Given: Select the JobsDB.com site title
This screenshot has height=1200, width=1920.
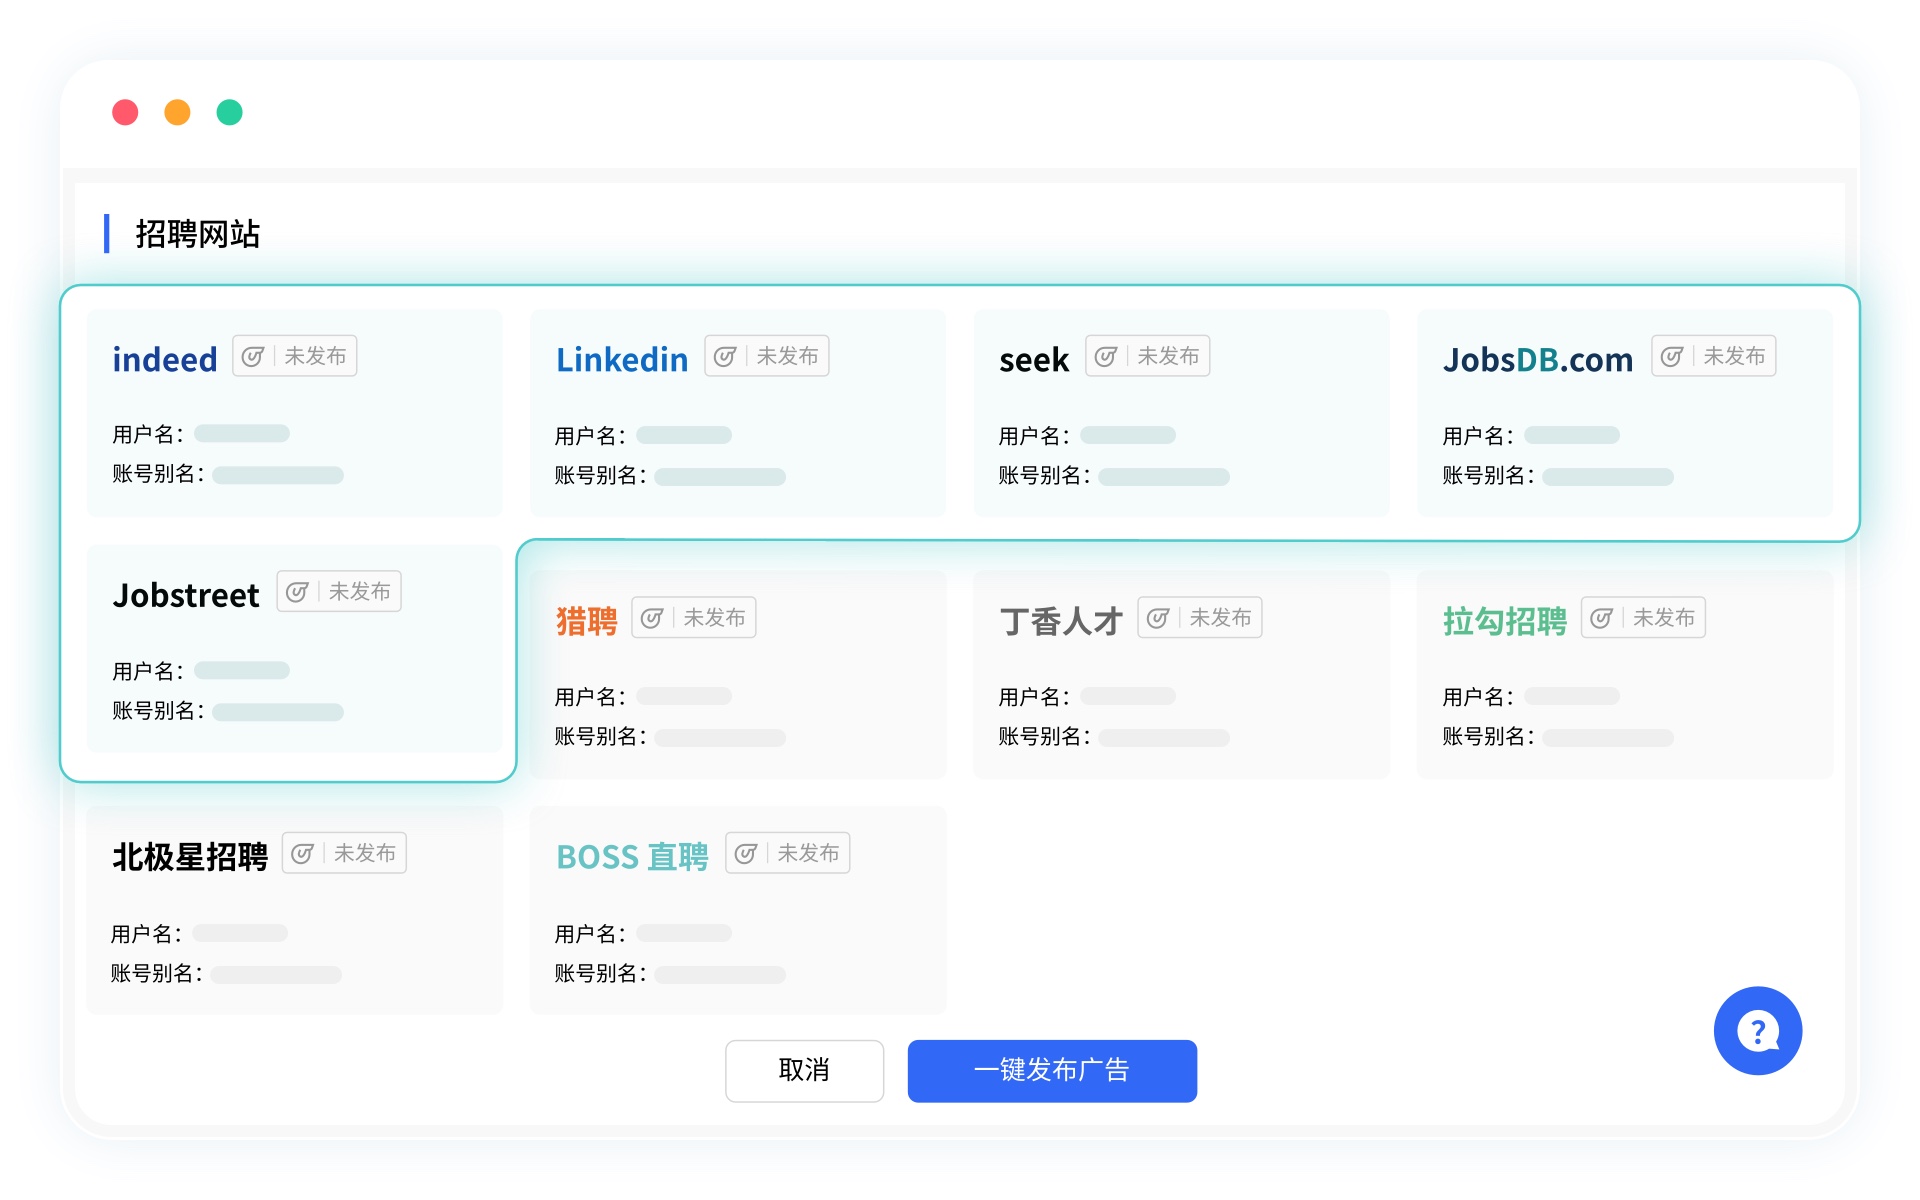Looking at the screenshot, I should [x=1537, y=360].
